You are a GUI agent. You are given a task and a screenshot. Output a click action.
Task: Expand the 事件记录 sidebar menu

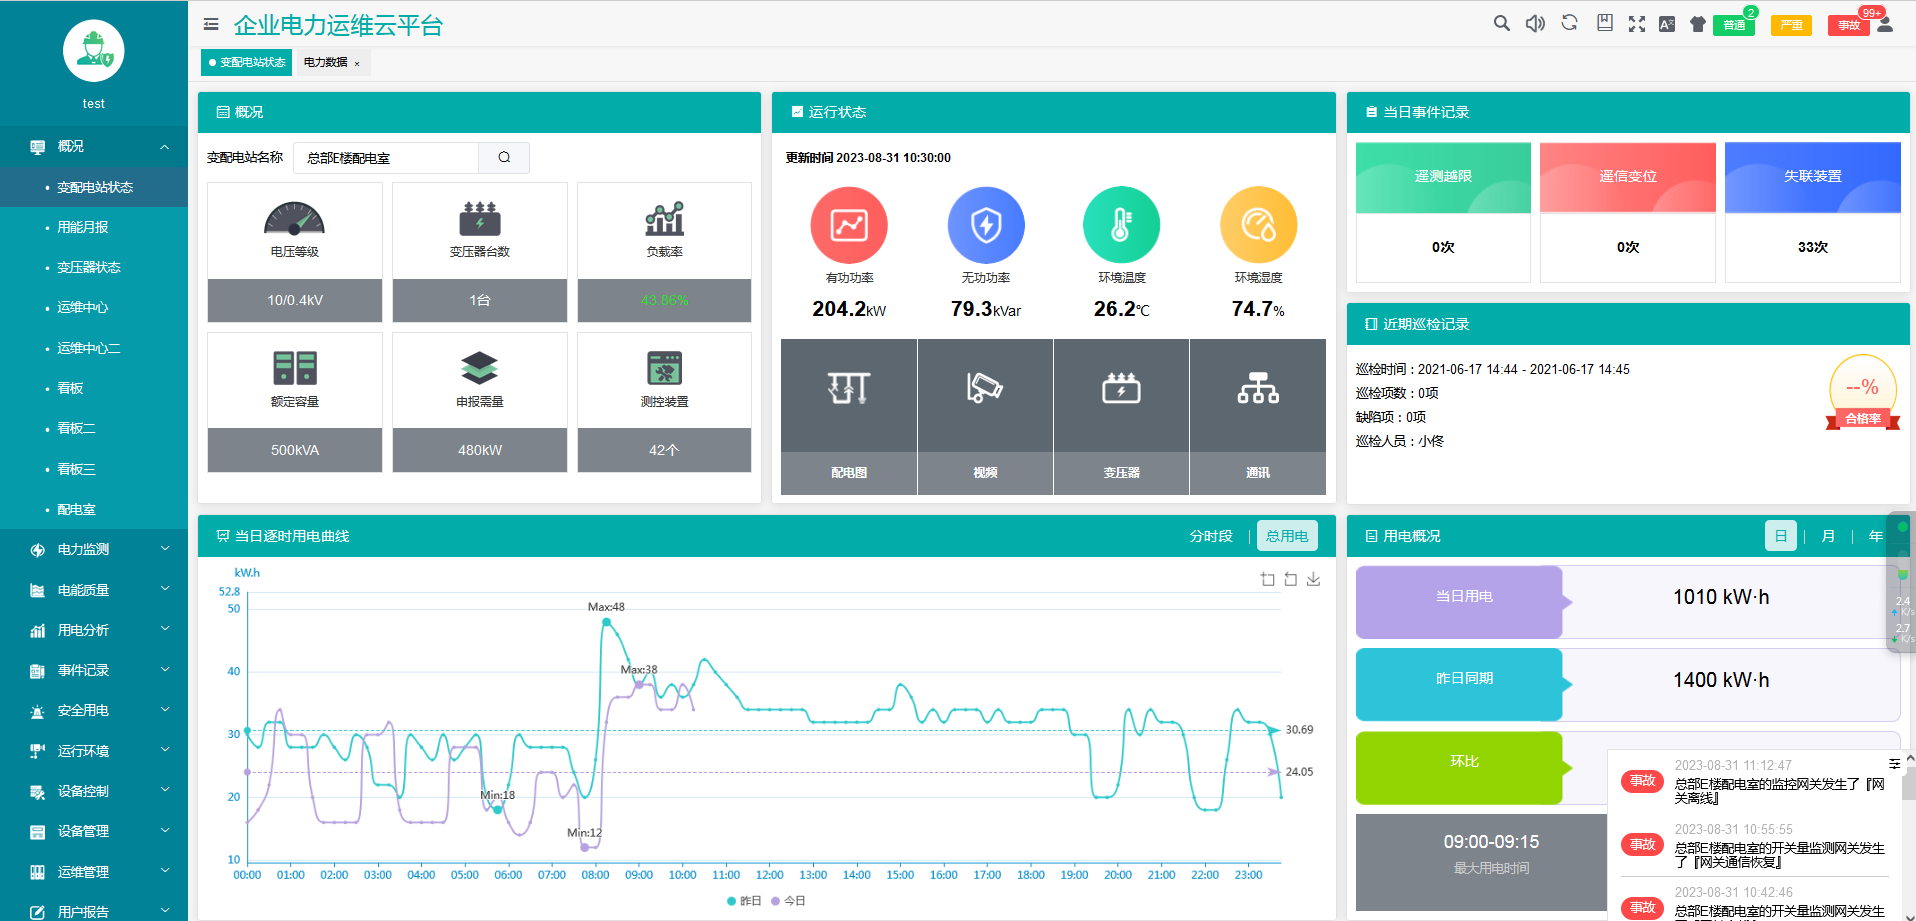94,670
